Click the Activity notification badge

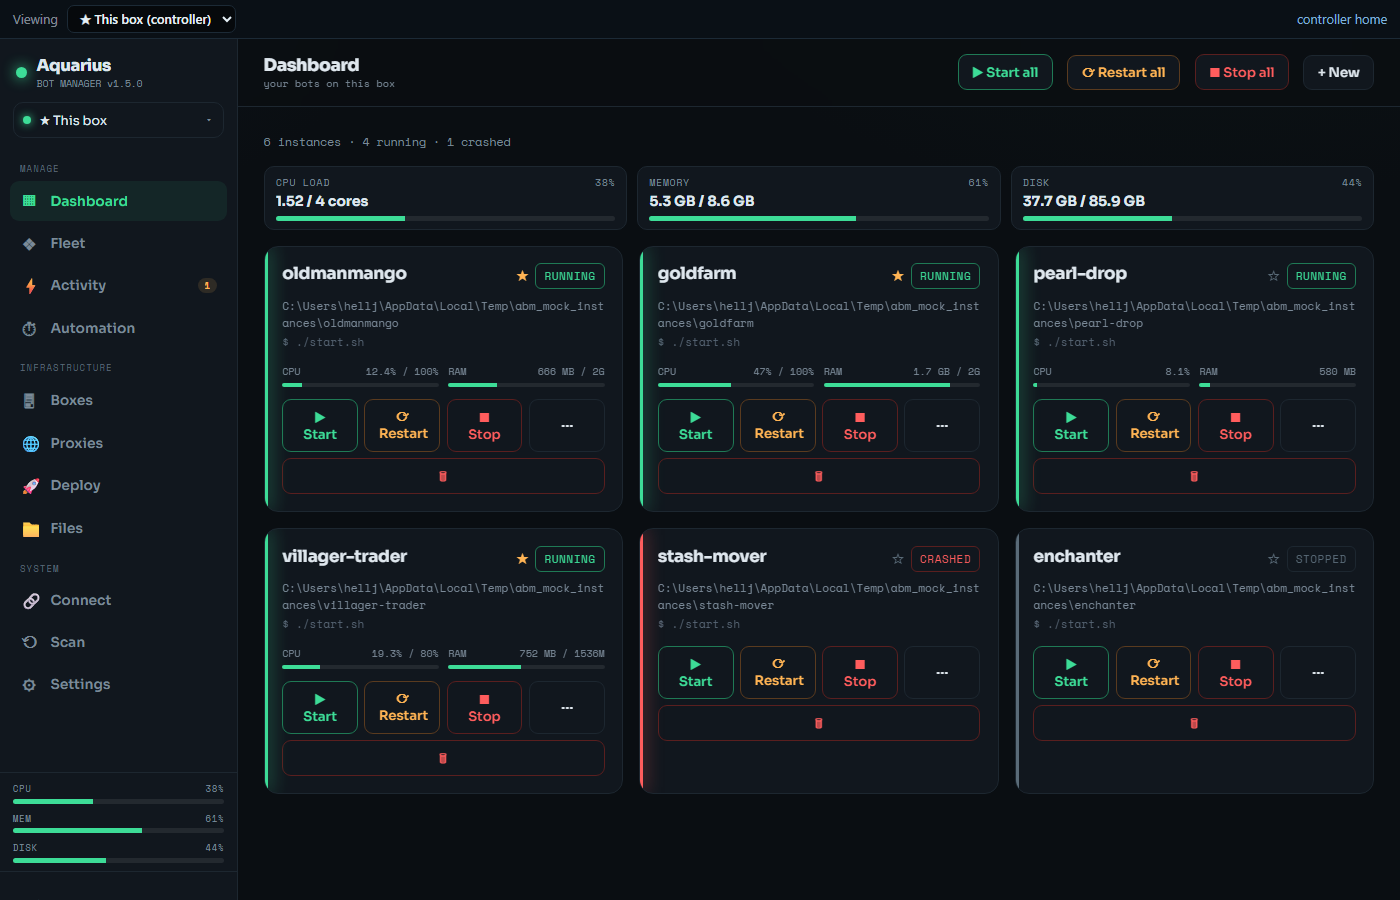click(x=207, y=286)
